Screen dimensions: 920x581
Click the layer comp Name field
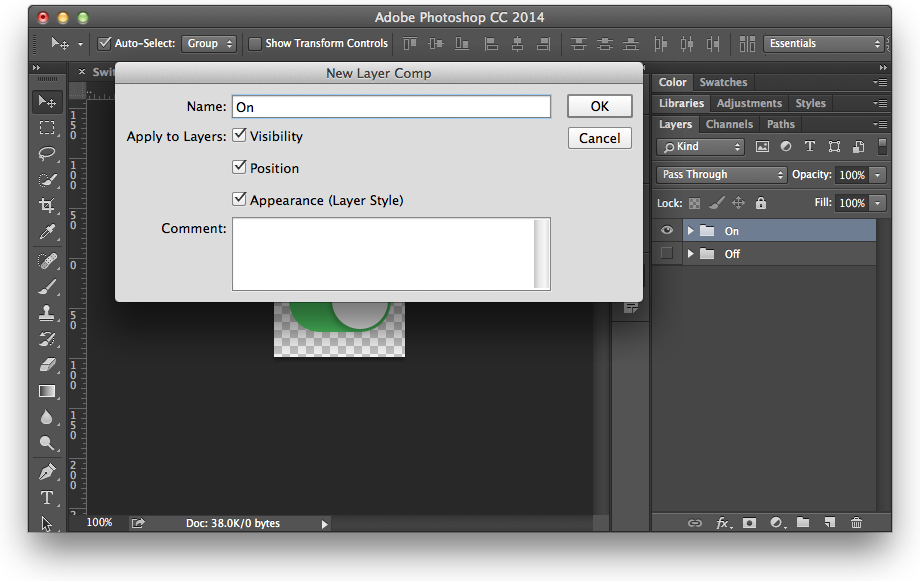(x=391, y=107)
